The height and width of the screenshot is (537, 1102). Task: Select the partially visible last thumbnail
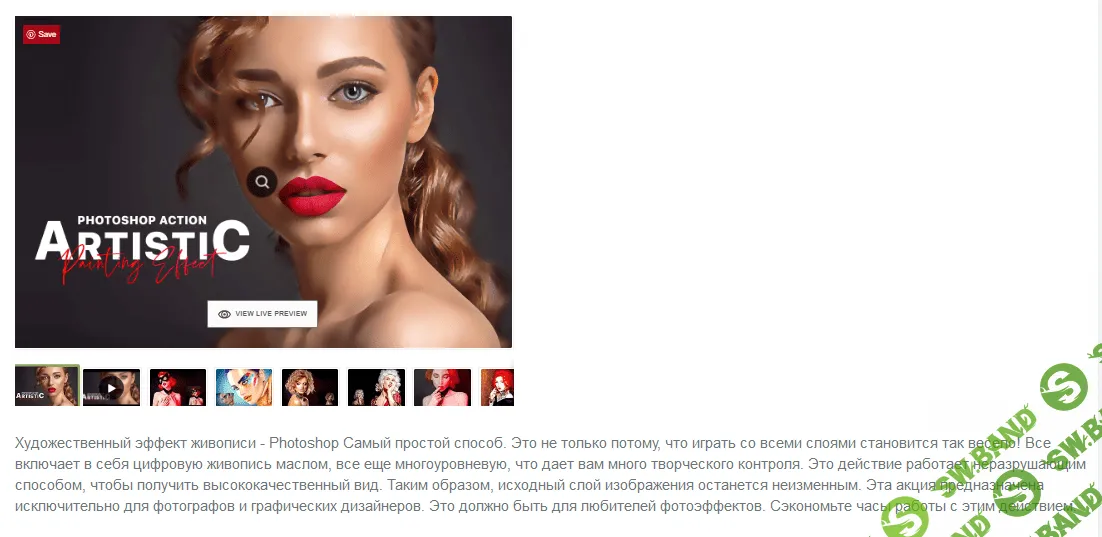[x=497, y=387]
